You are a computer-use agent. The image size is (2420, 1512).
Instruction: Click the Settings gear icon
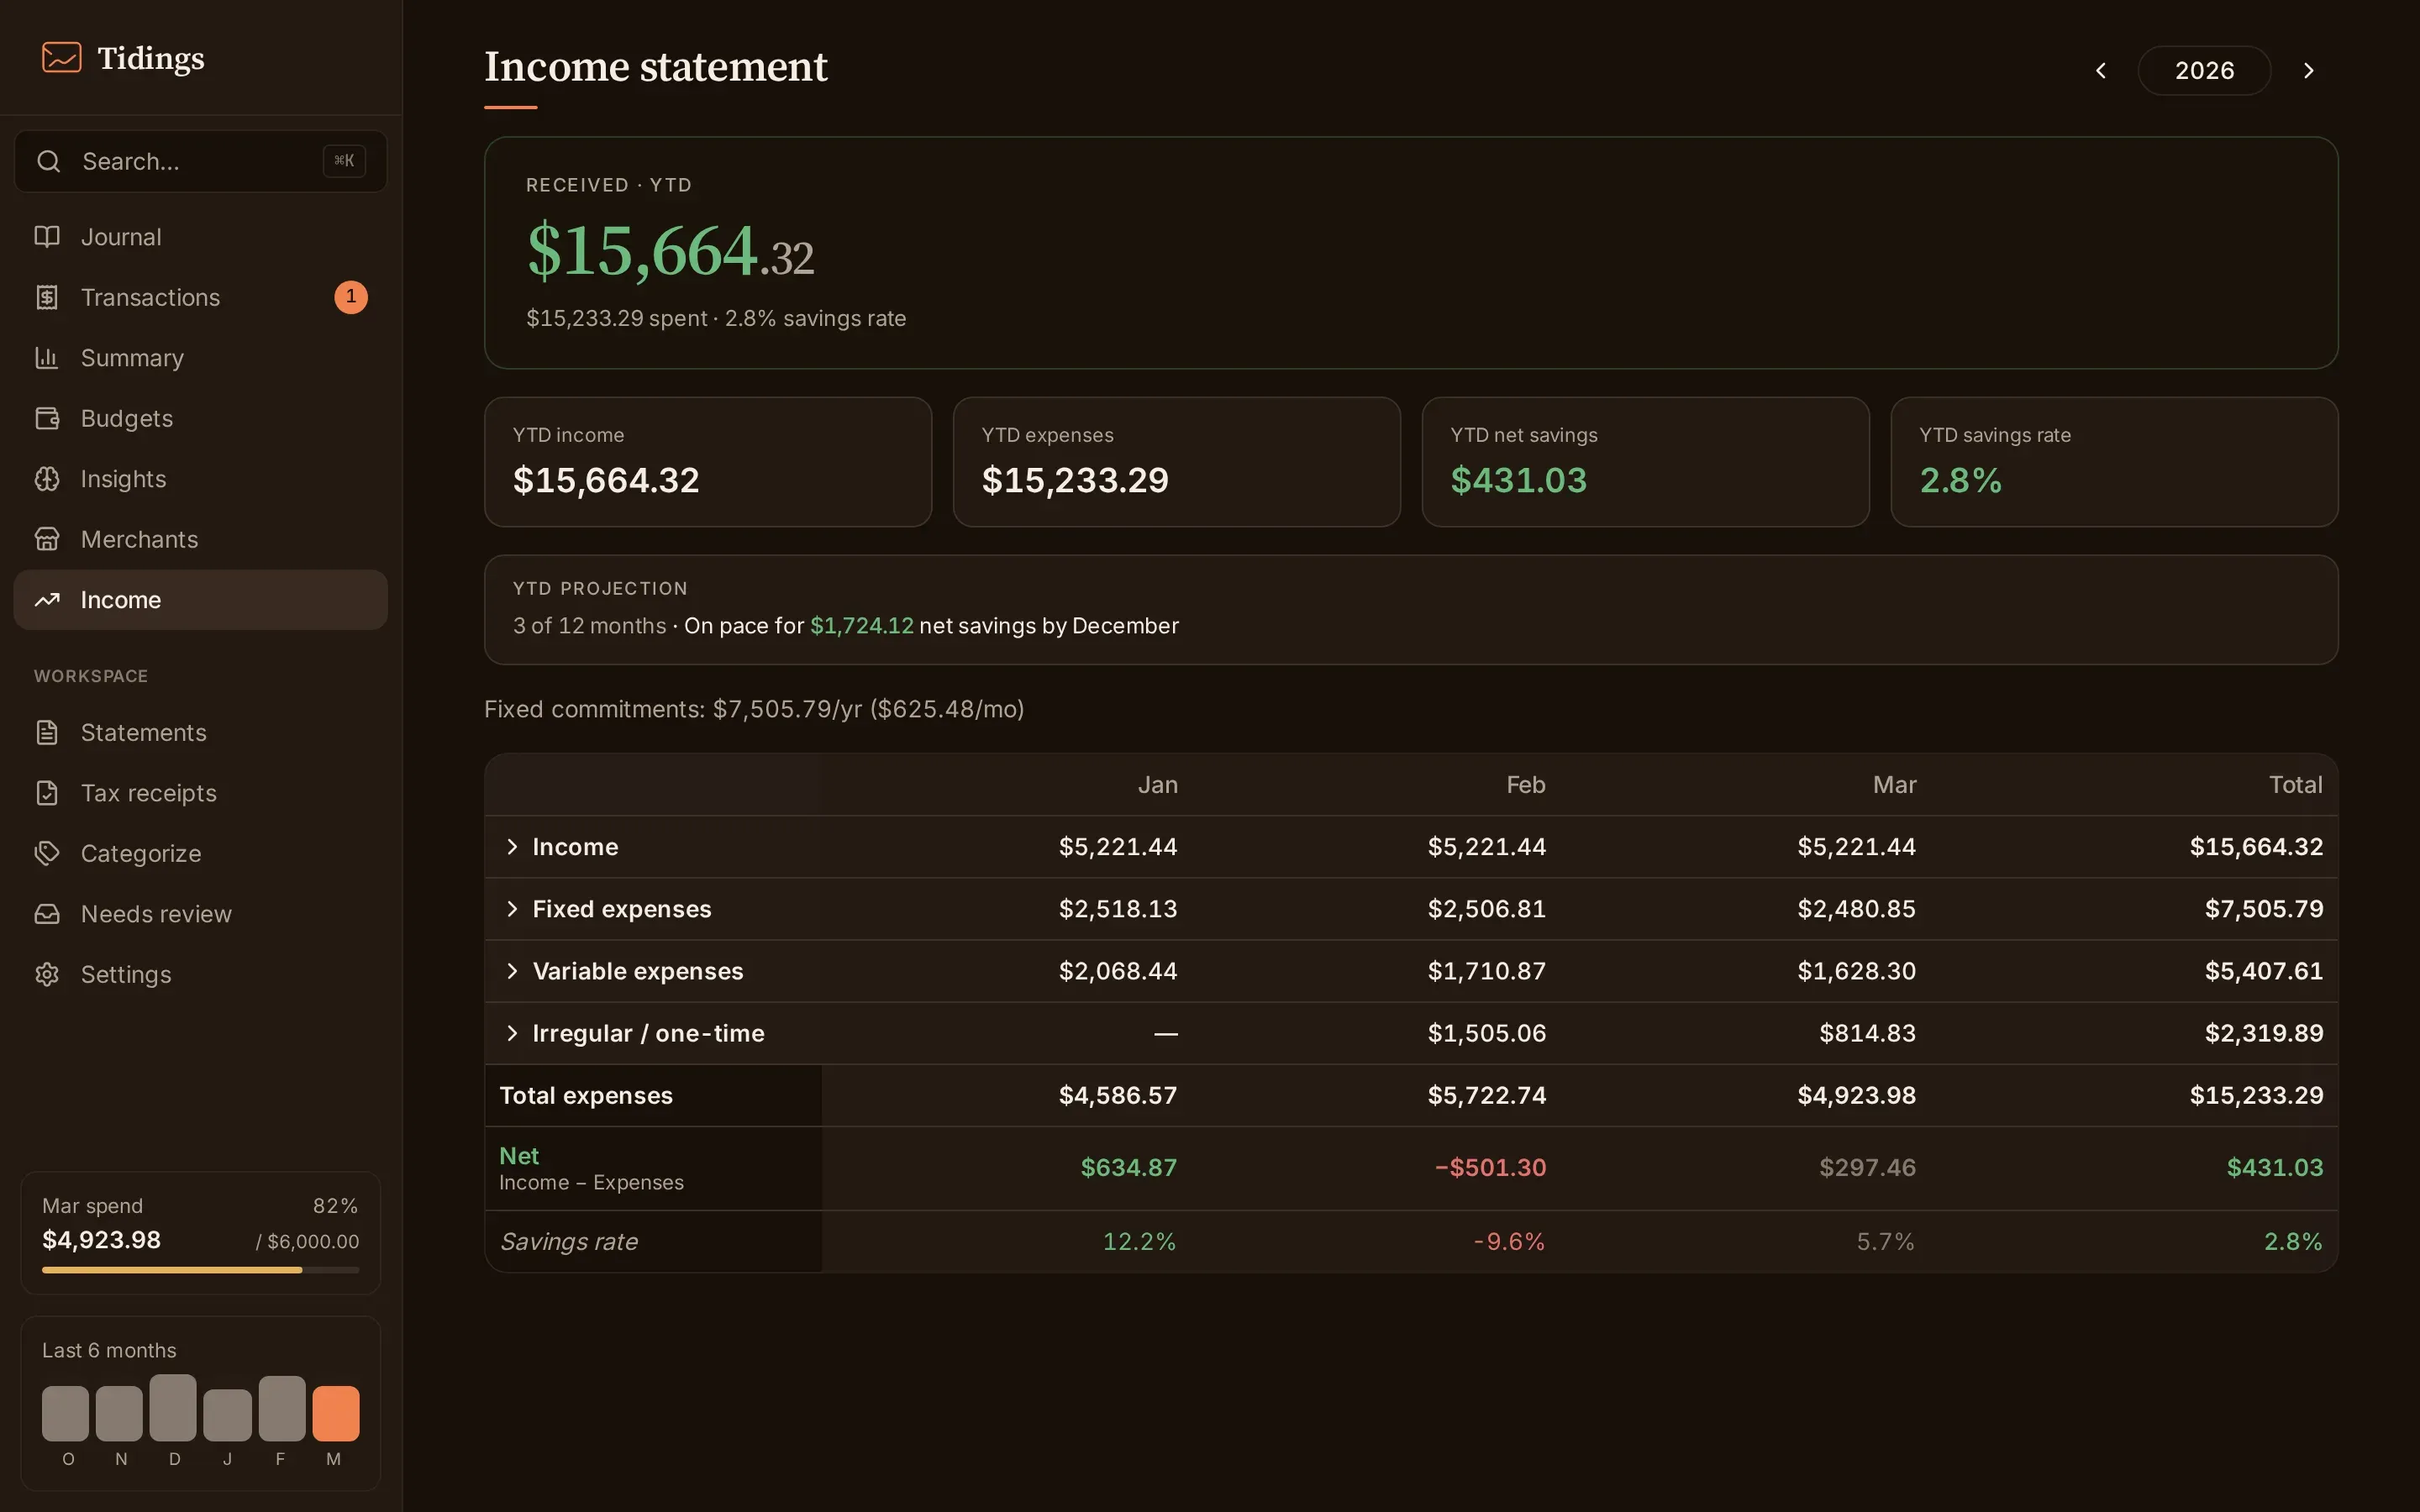[47, 974]
